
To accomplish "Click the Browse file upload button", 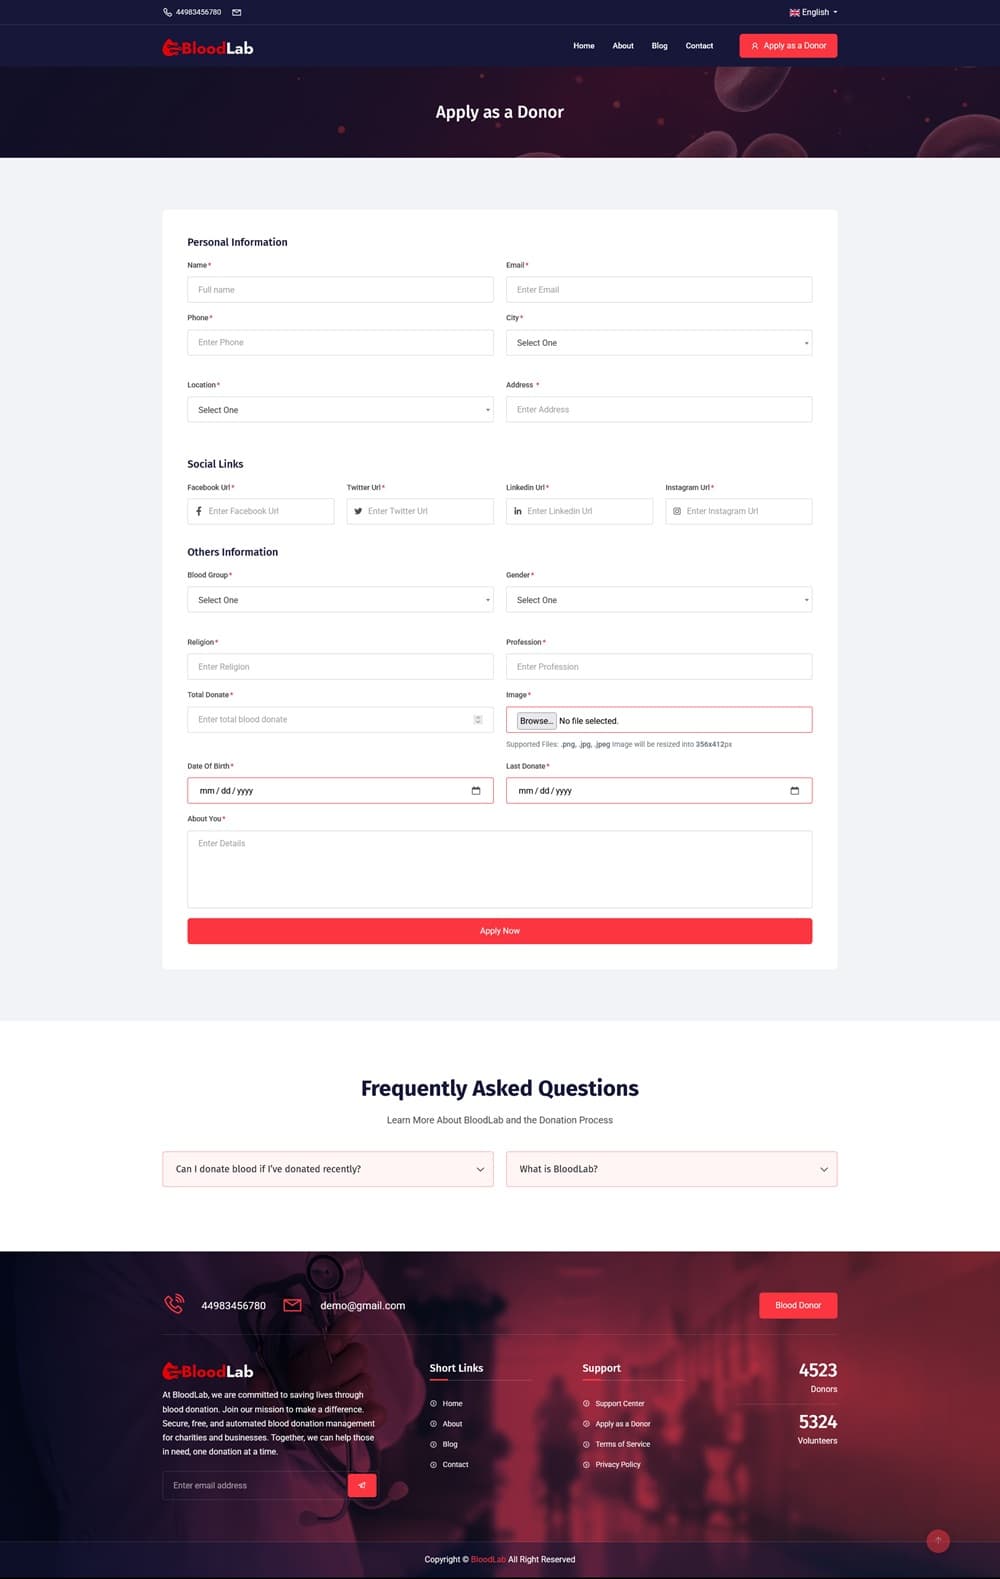I will pyautogui.click(x=536, y=721).
